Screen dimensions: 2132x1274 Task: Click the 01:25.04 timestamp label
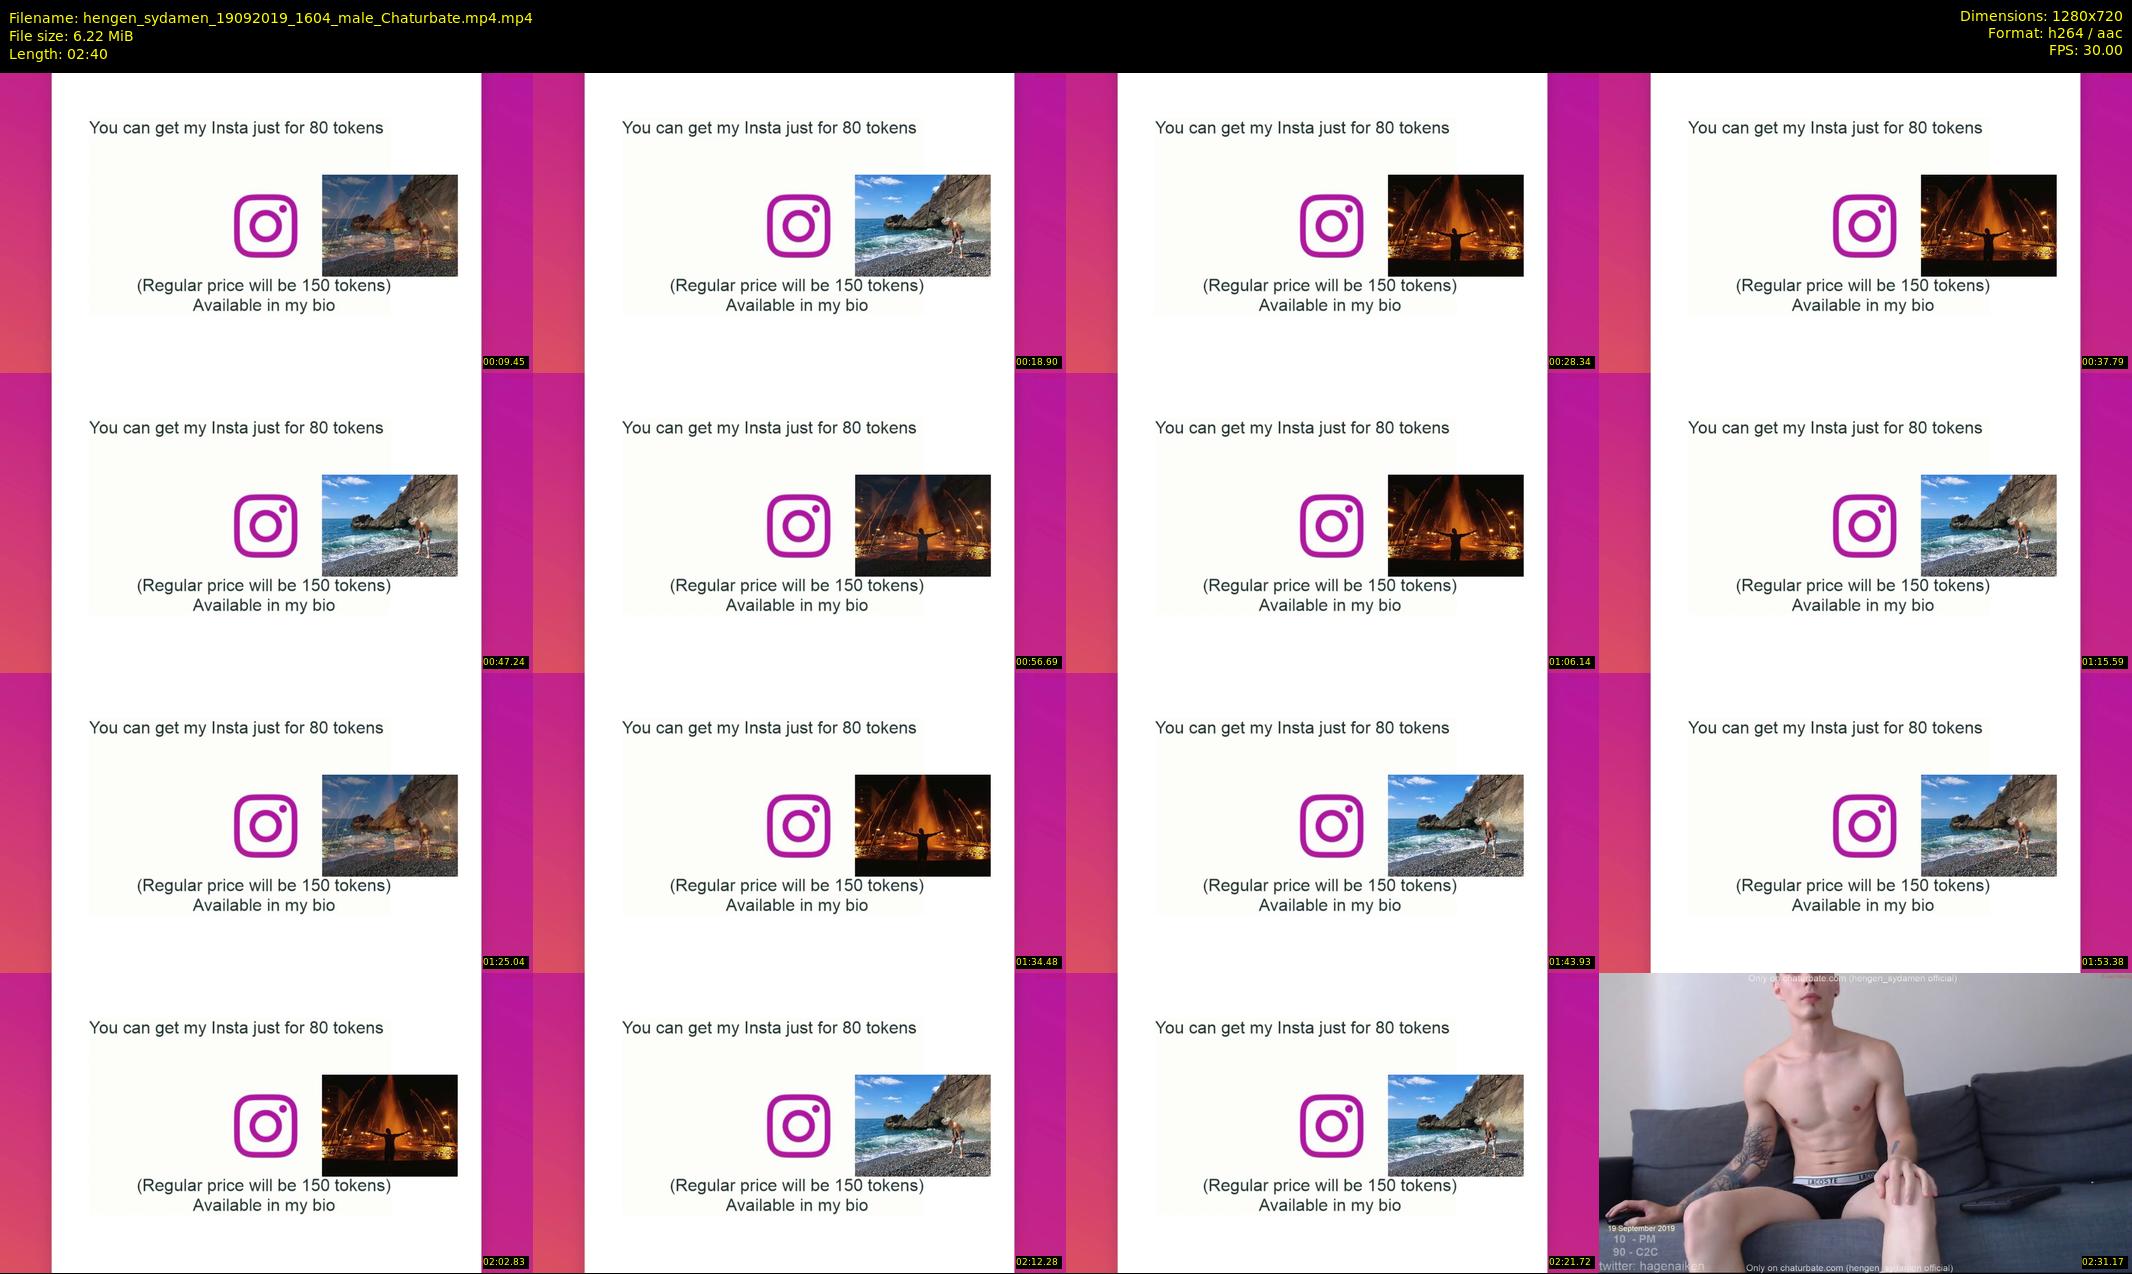504,962
